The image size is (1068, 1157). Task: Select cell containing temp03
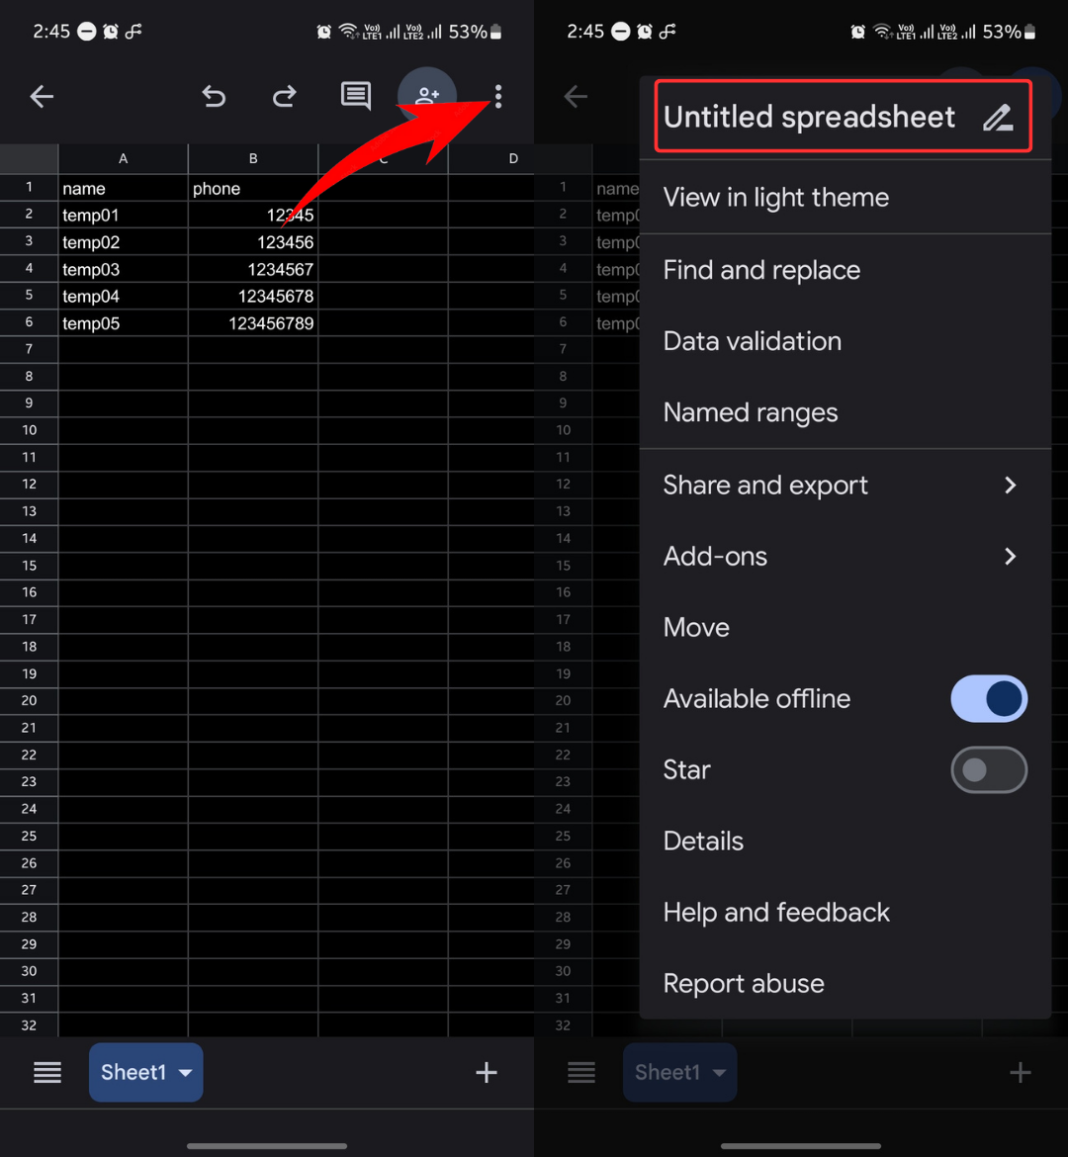point(122,270)
